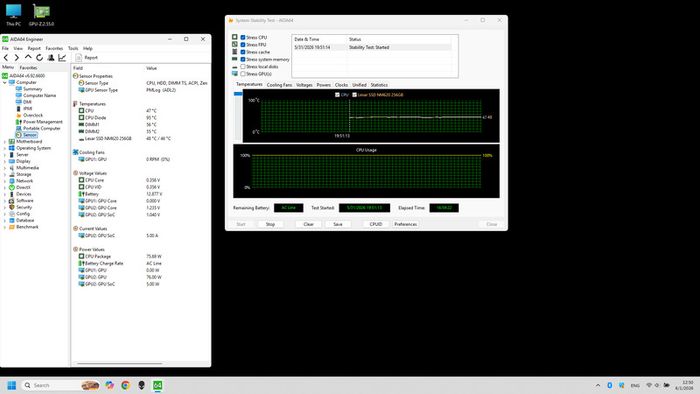Expand the Server tree node
Viewport: 700px width, 394px height.
(x=5, y=155)
